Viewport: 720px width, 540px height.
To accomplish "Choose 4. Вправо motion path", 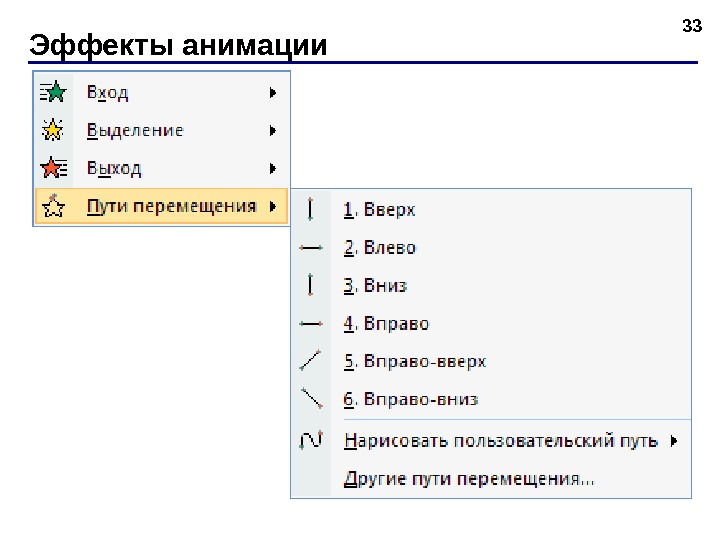I will click(x=386, y=323).
